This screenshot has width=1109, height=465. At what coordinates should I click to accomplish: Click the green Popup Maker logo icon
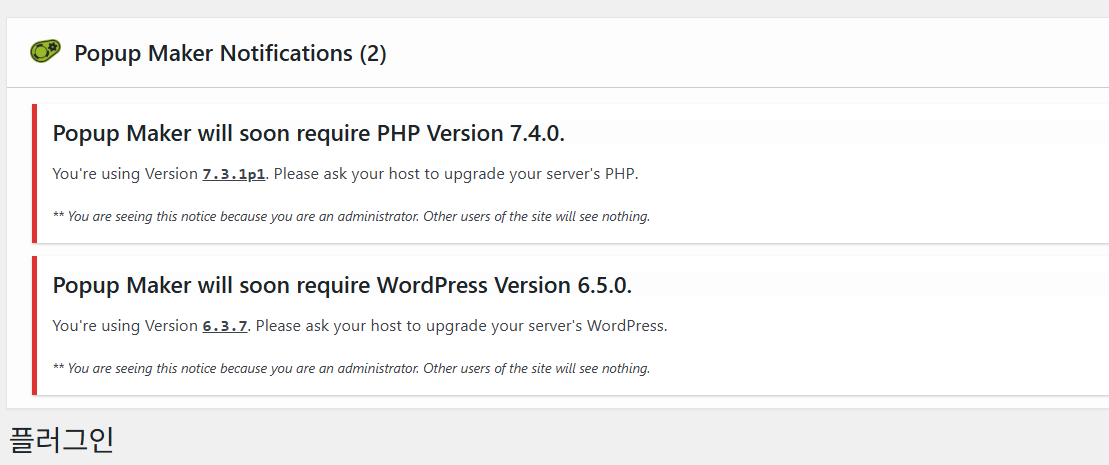(x=45, y=52)
